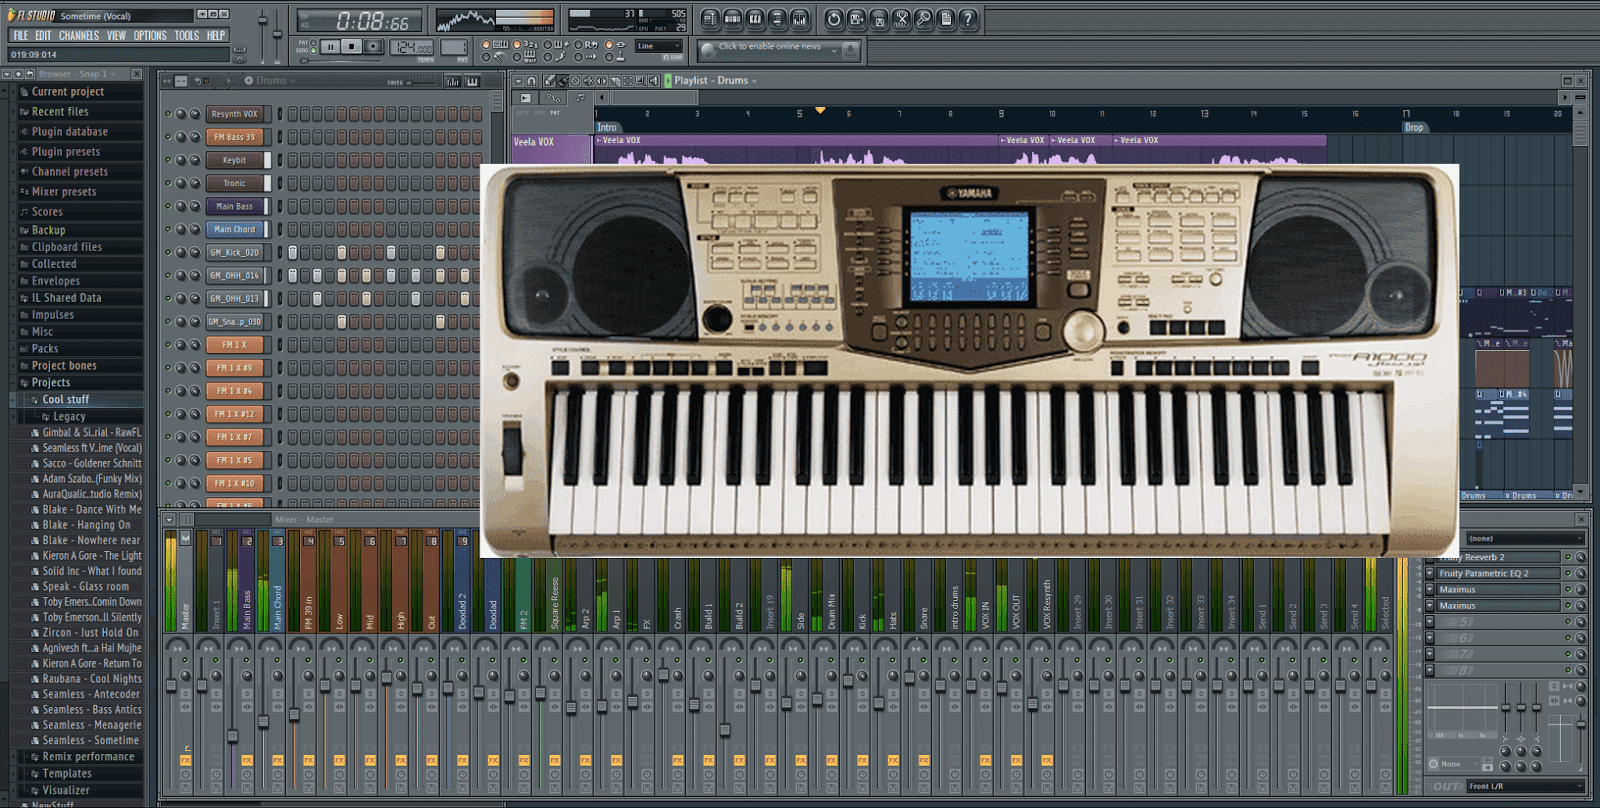Open the Playlist - Drums title dropdown
The height and width of the screenshot is (808, 1600).
[x=754, y=81]
